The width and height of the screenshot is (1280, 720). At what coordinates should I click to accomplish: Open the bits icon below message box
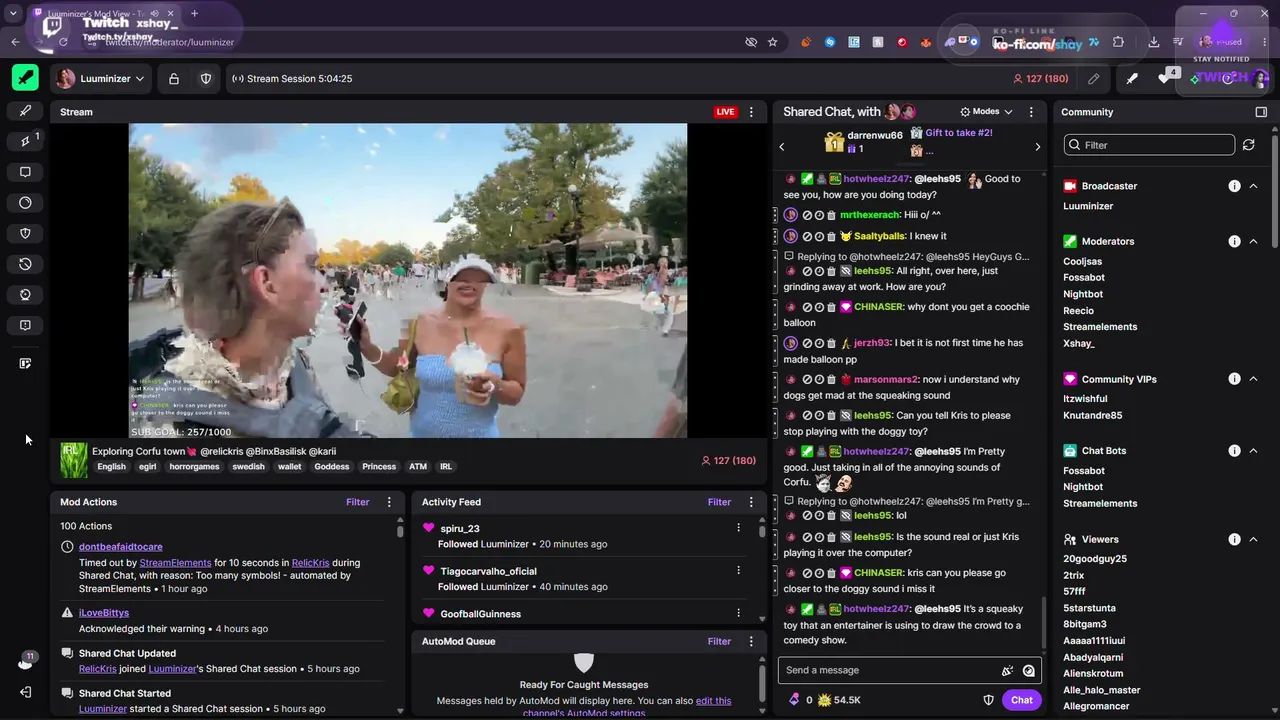tap(794, 700)
